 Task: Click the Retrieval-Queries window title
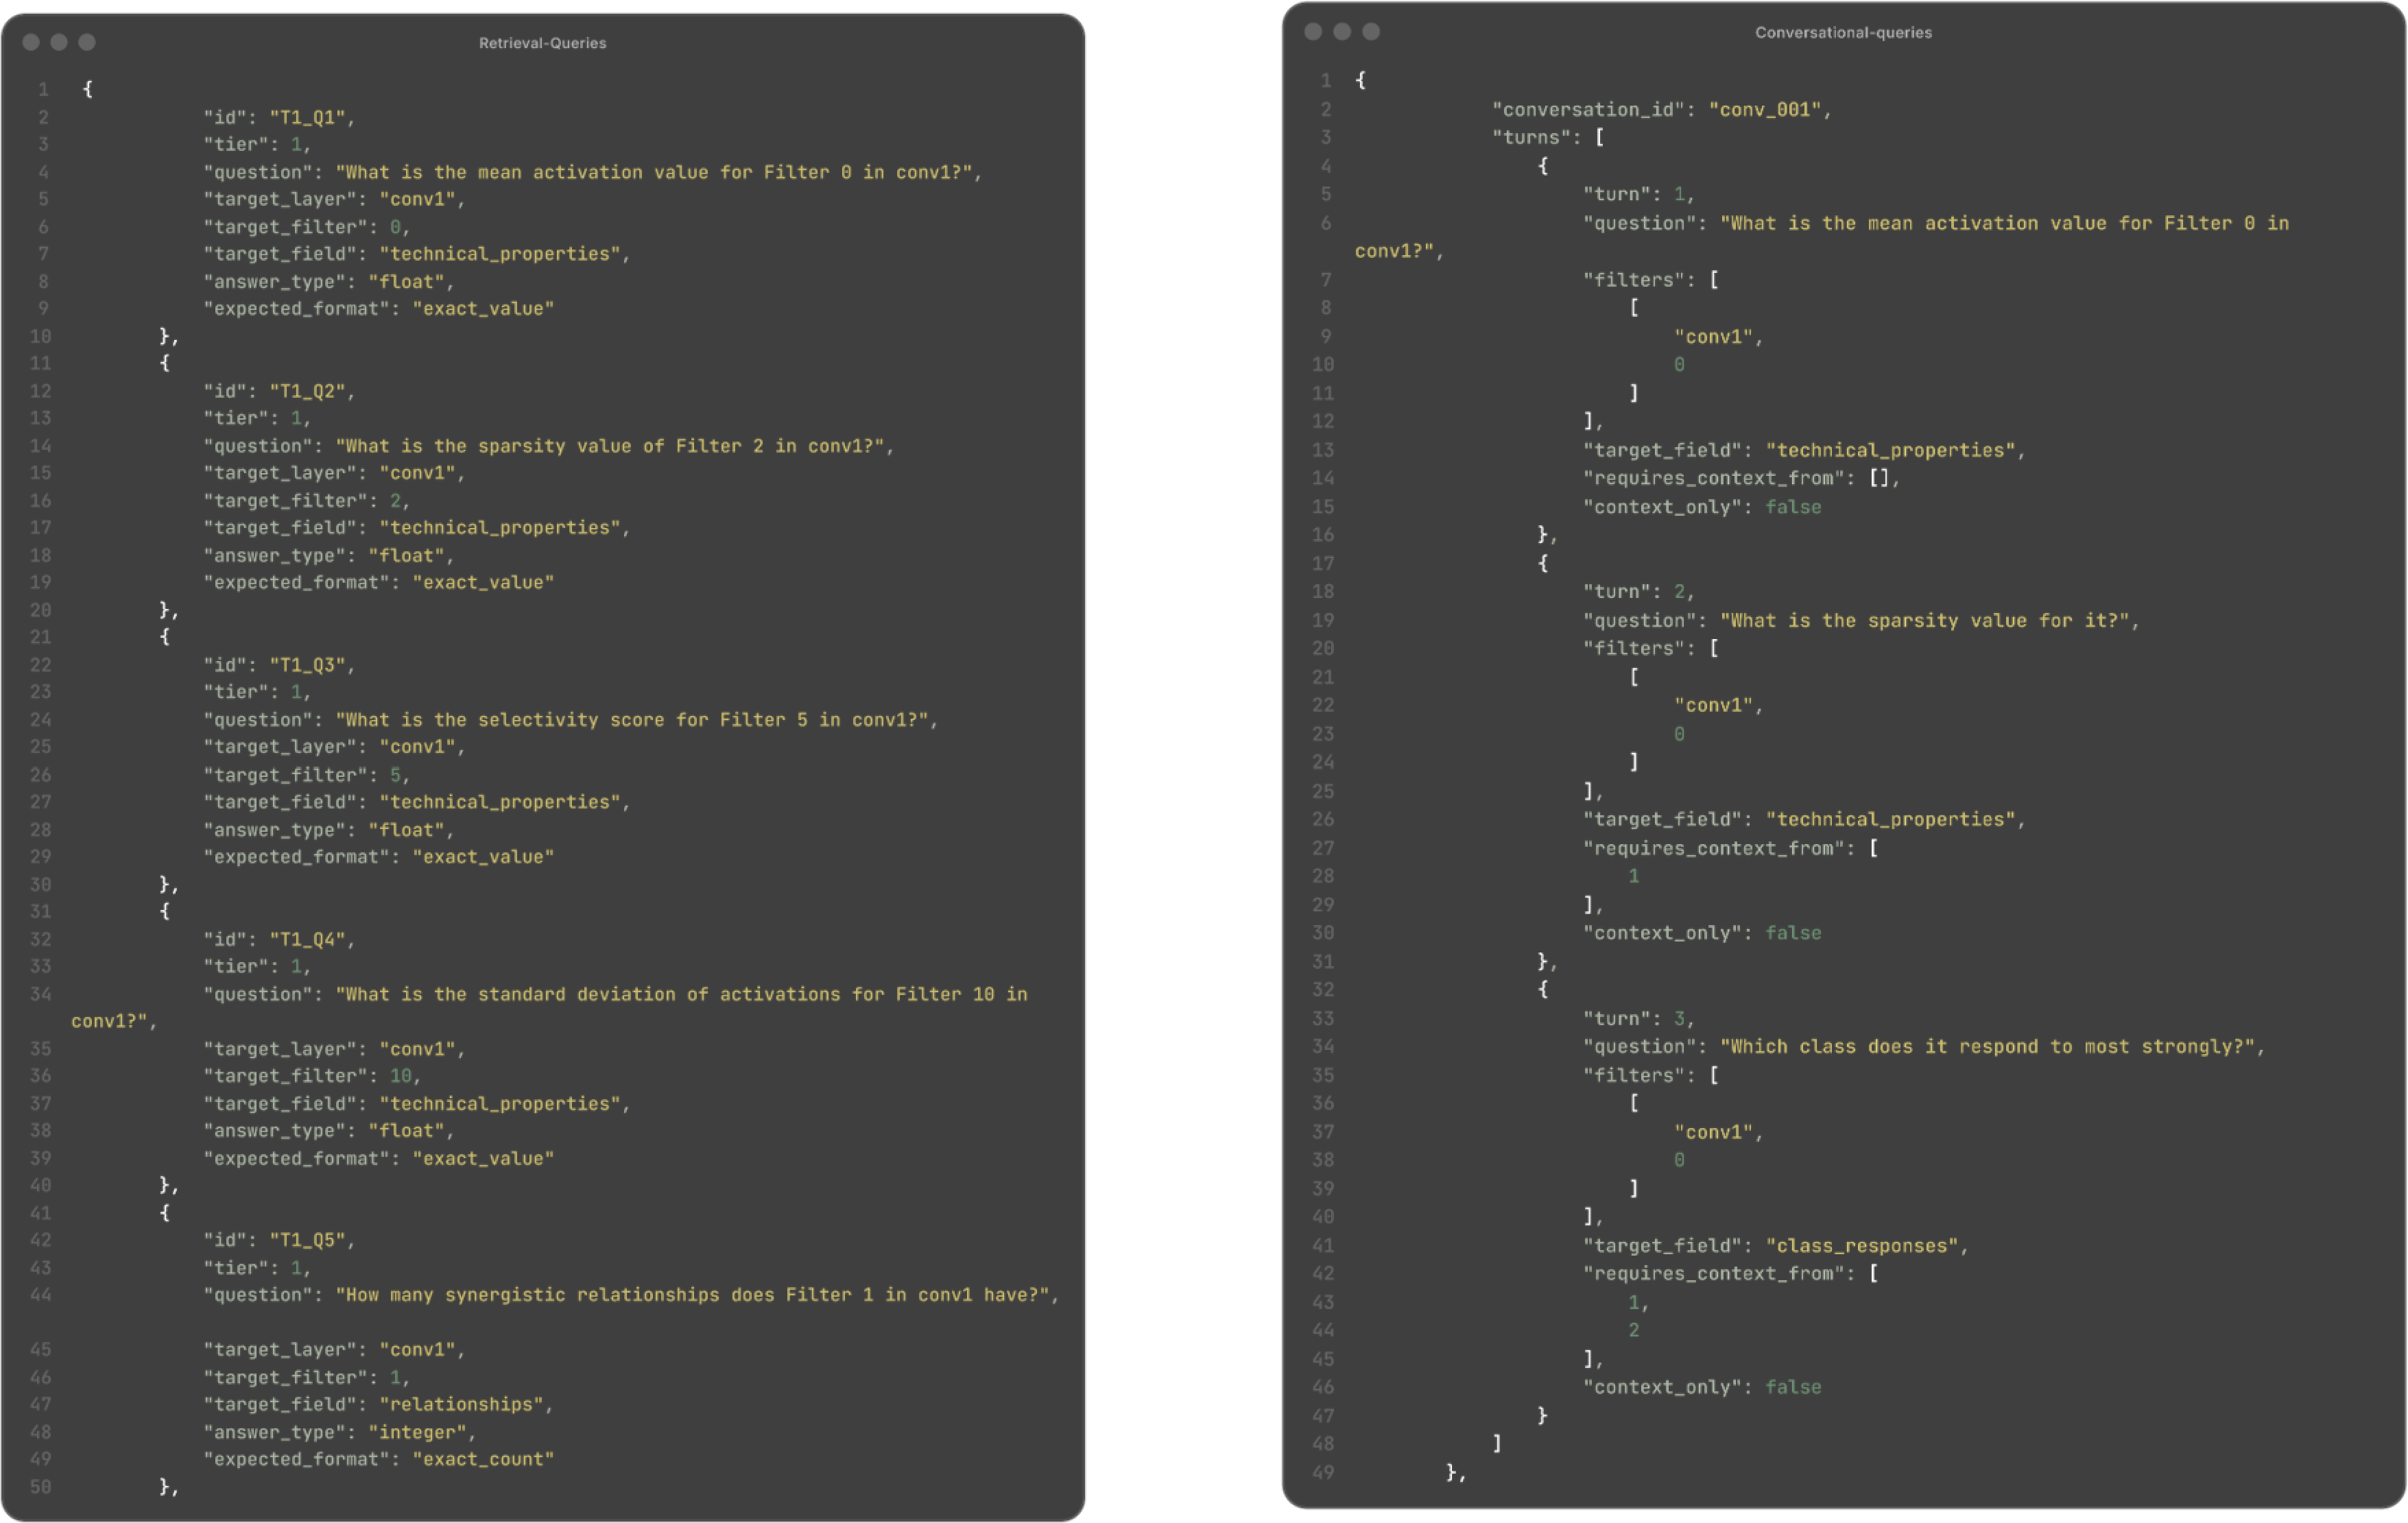tap(542, 43)
